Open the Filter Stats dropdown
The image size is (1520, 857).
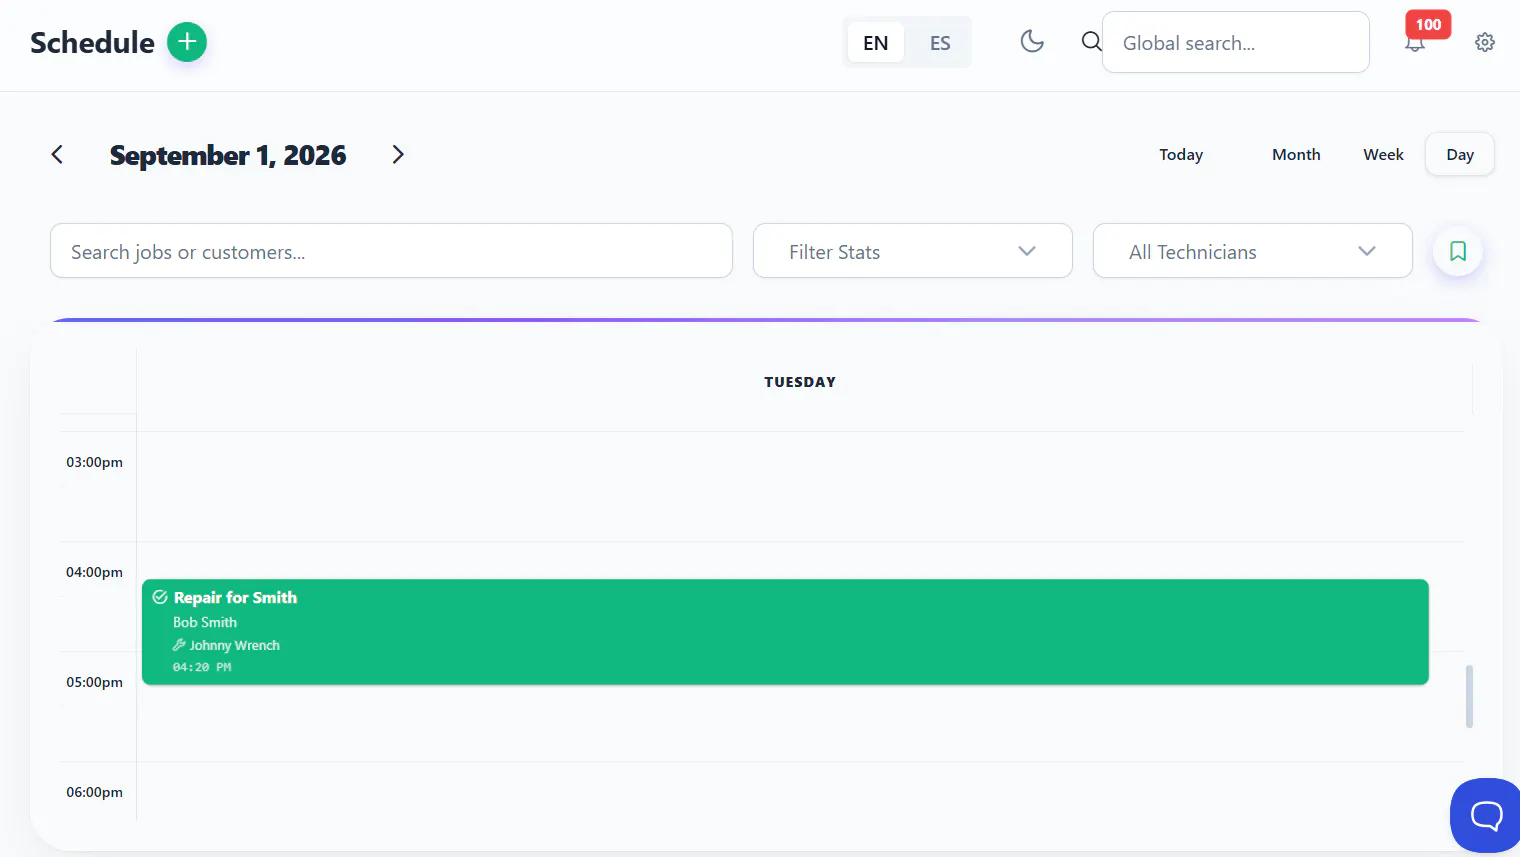(912, 251)
